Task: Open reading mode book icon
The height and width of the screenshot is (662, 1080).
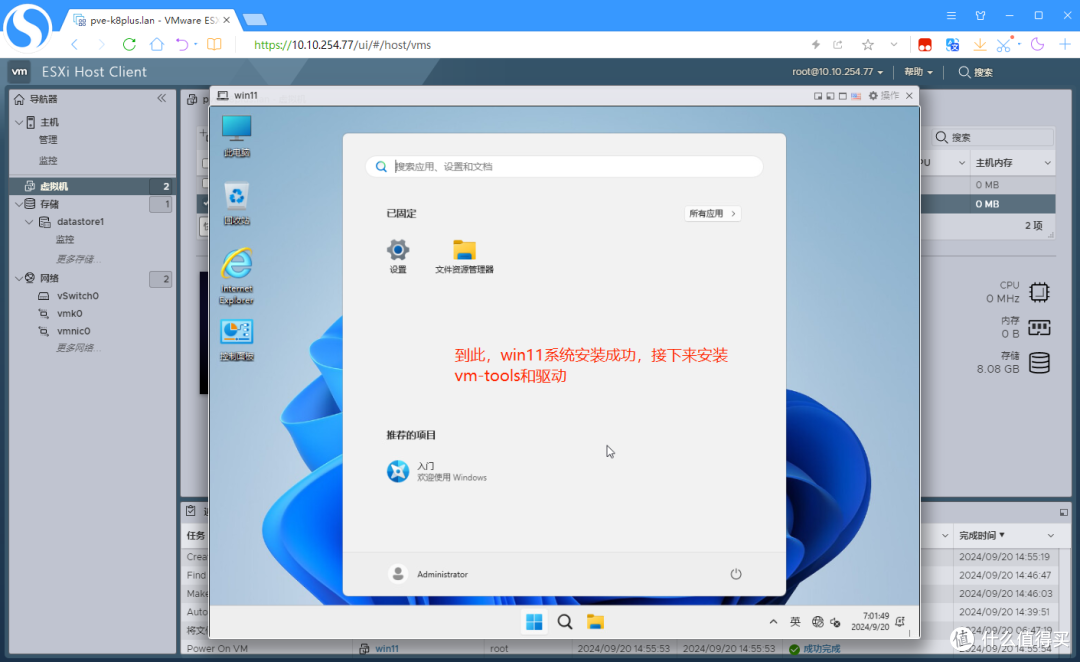Action: [214, 45]
